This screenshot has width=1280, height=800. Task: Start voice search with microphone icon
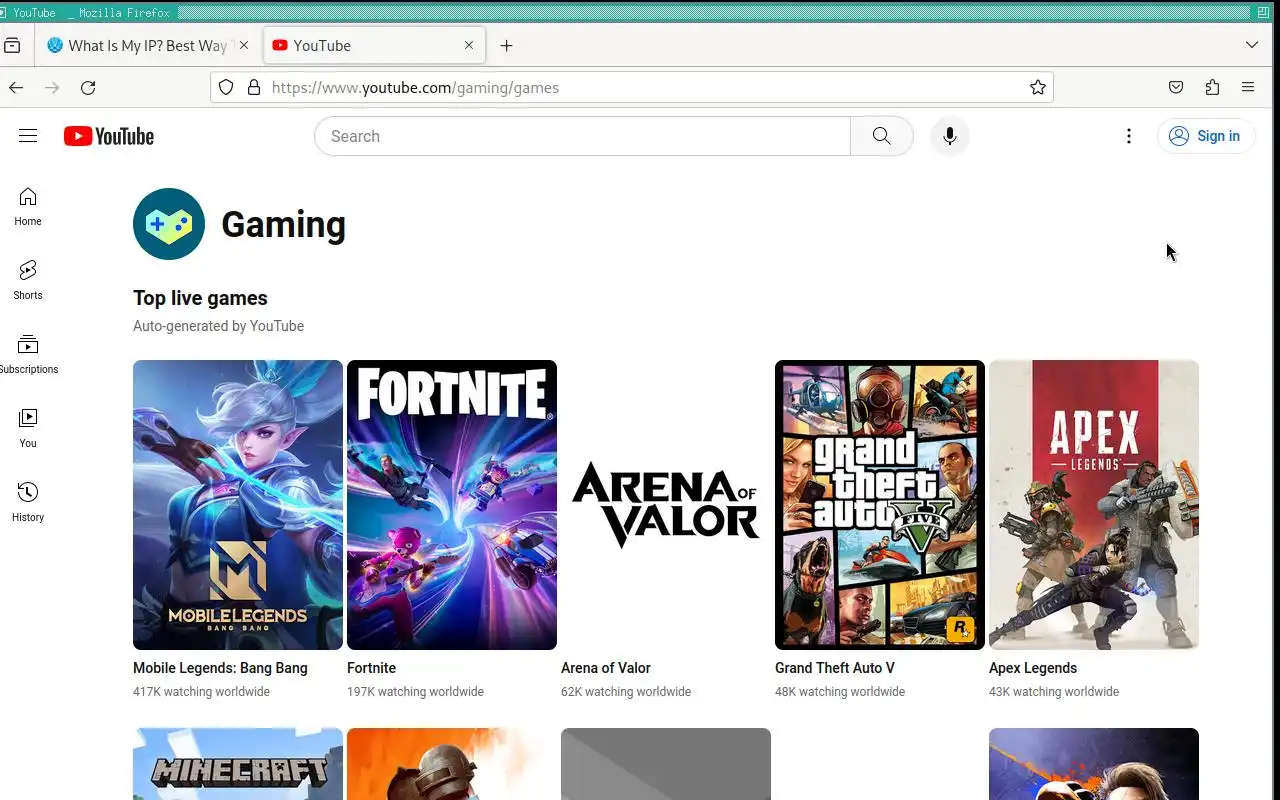point(950,136)
